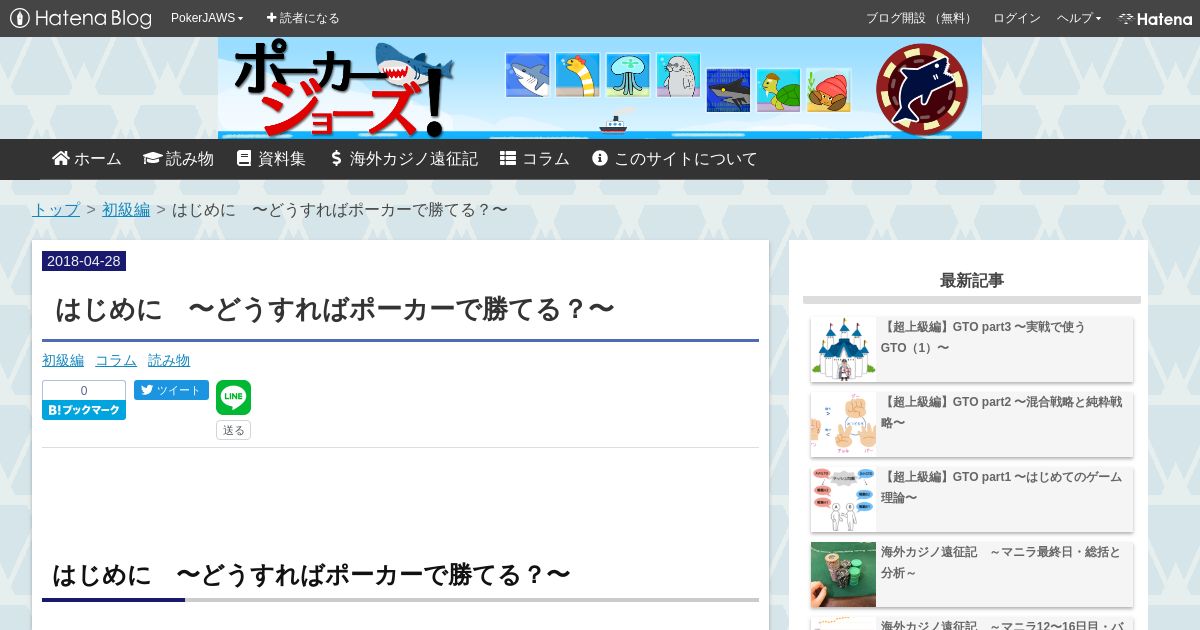Open GTO part3 実戦で使う article link
This screenshot has height=630, width=1200.
[x=983, y=337]
